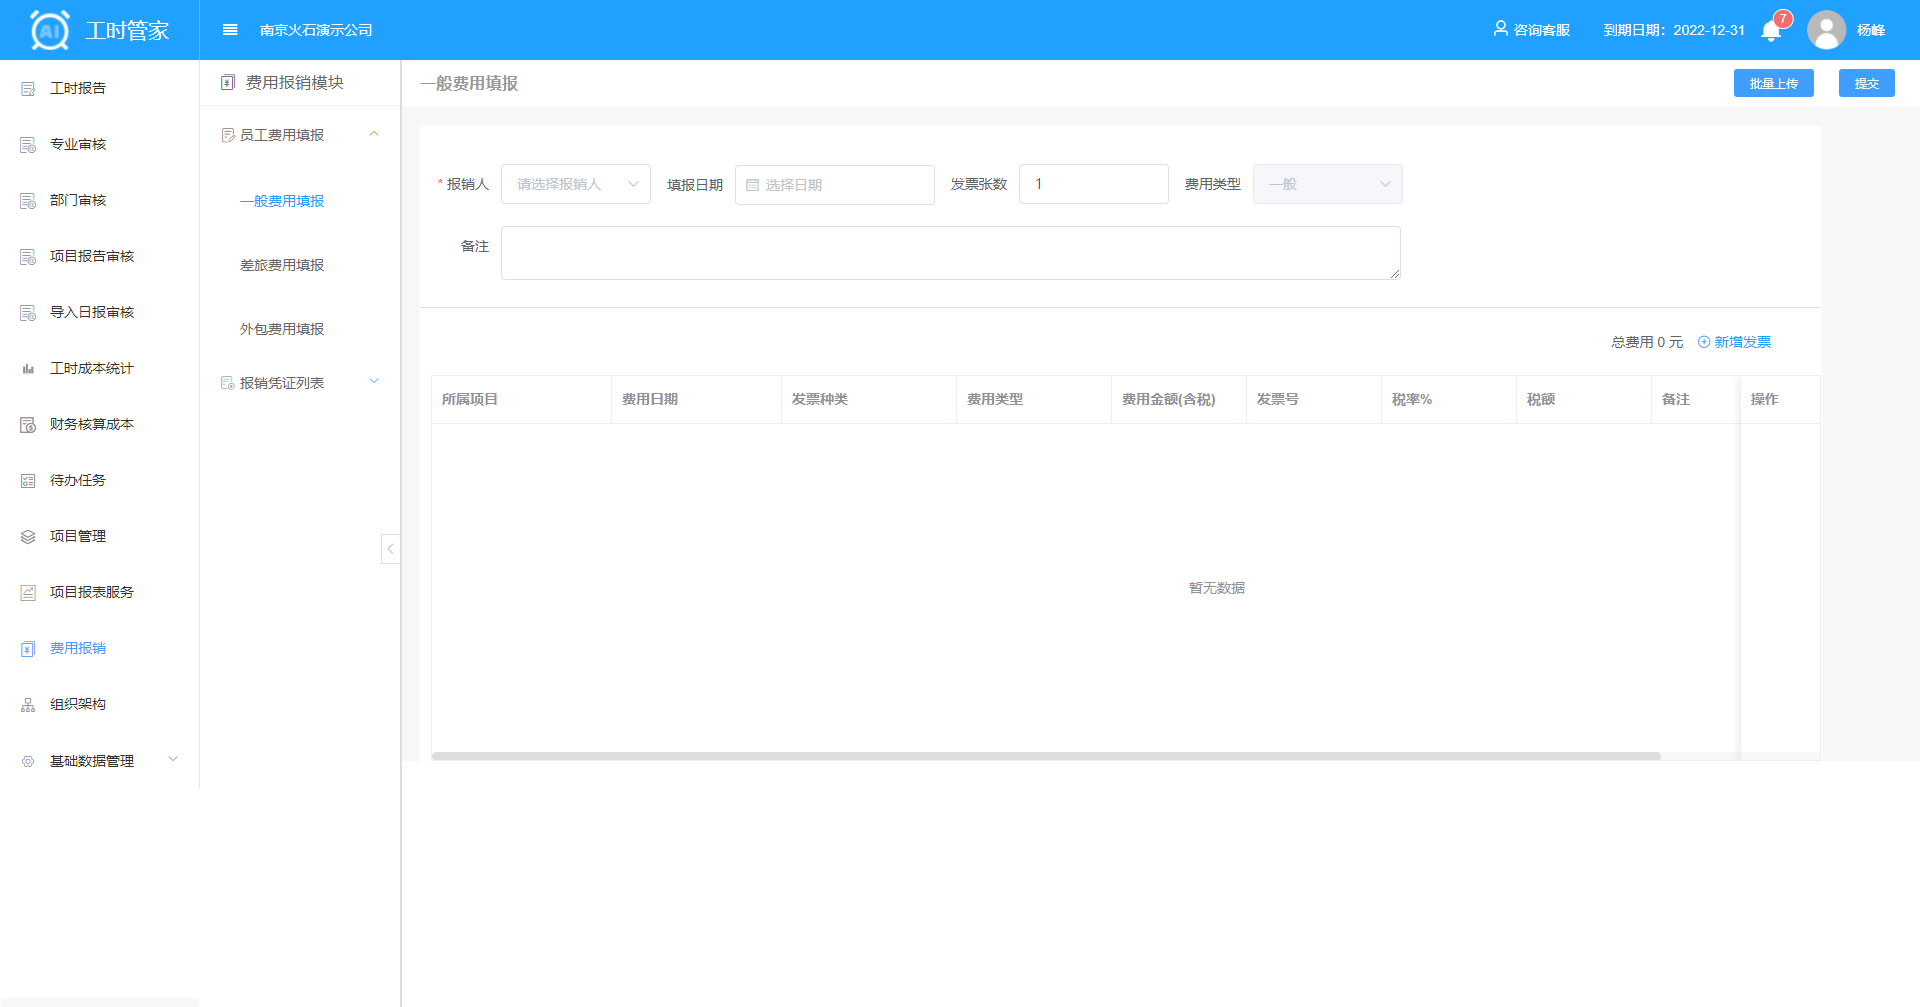Click the 工时成本统计 chart icon

tap(28, 369)
